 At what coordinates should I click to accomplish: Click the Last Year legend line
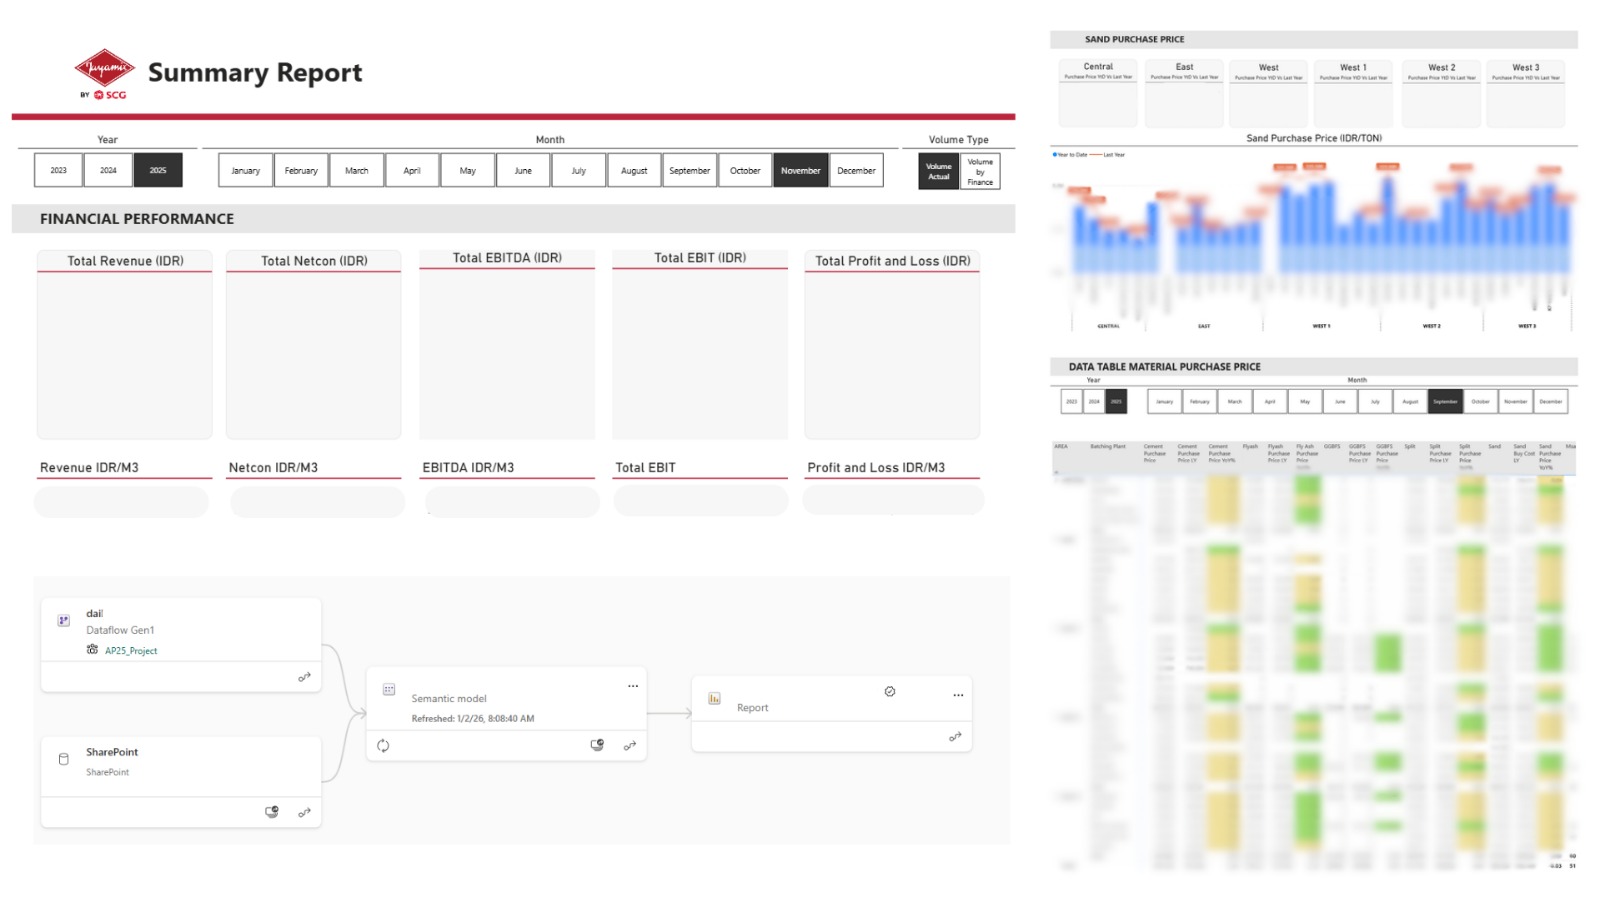(1096, 155)
